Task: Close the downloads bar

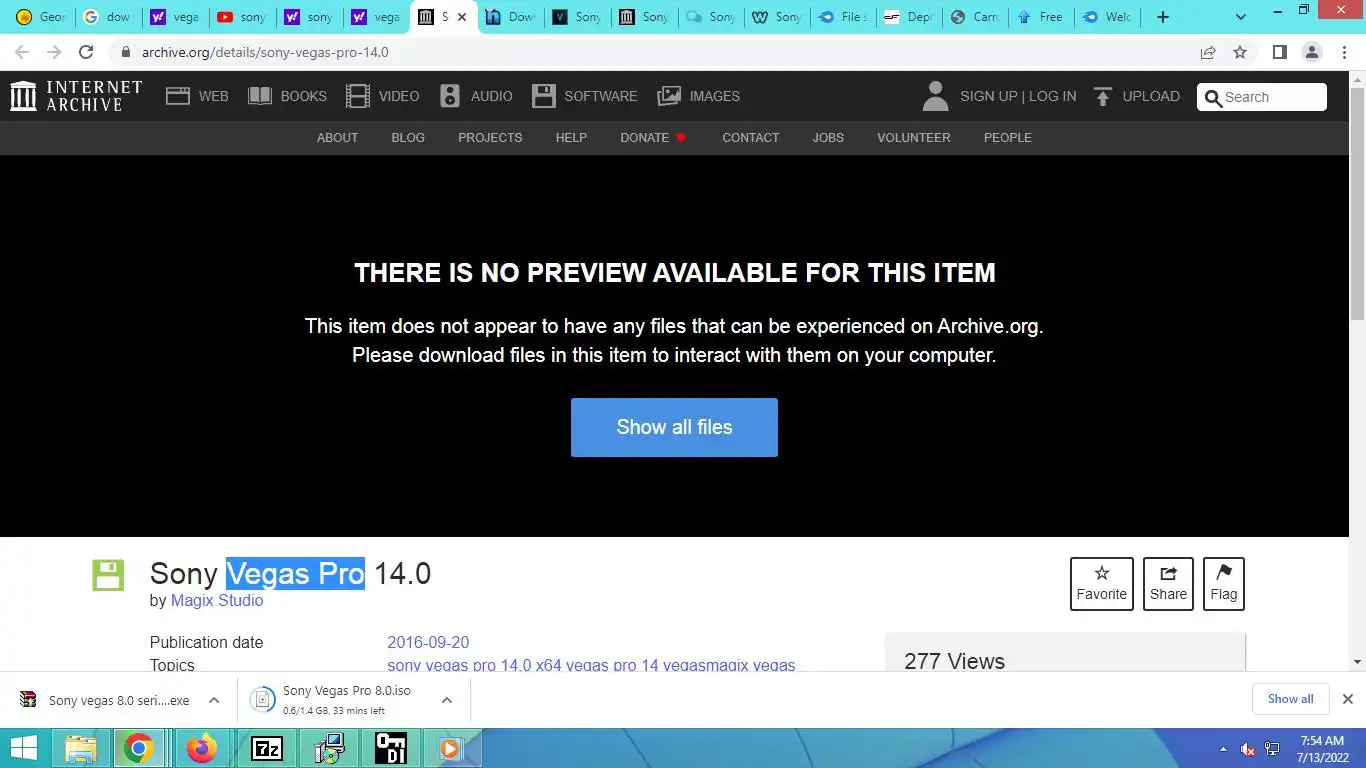Action: tap(1347, 699)
